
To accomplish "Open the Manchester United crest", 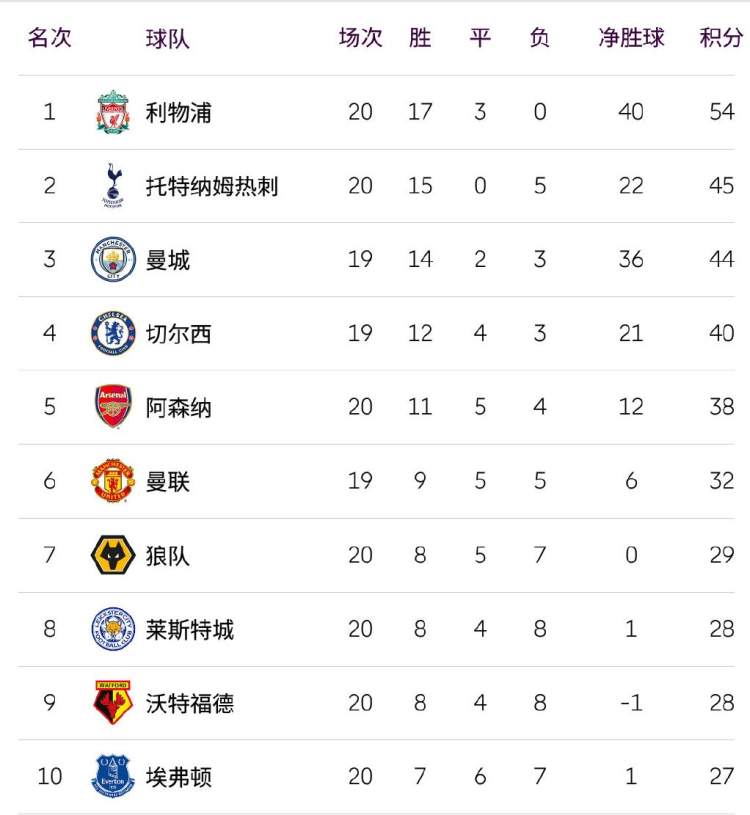I will [x=113, y=481].
